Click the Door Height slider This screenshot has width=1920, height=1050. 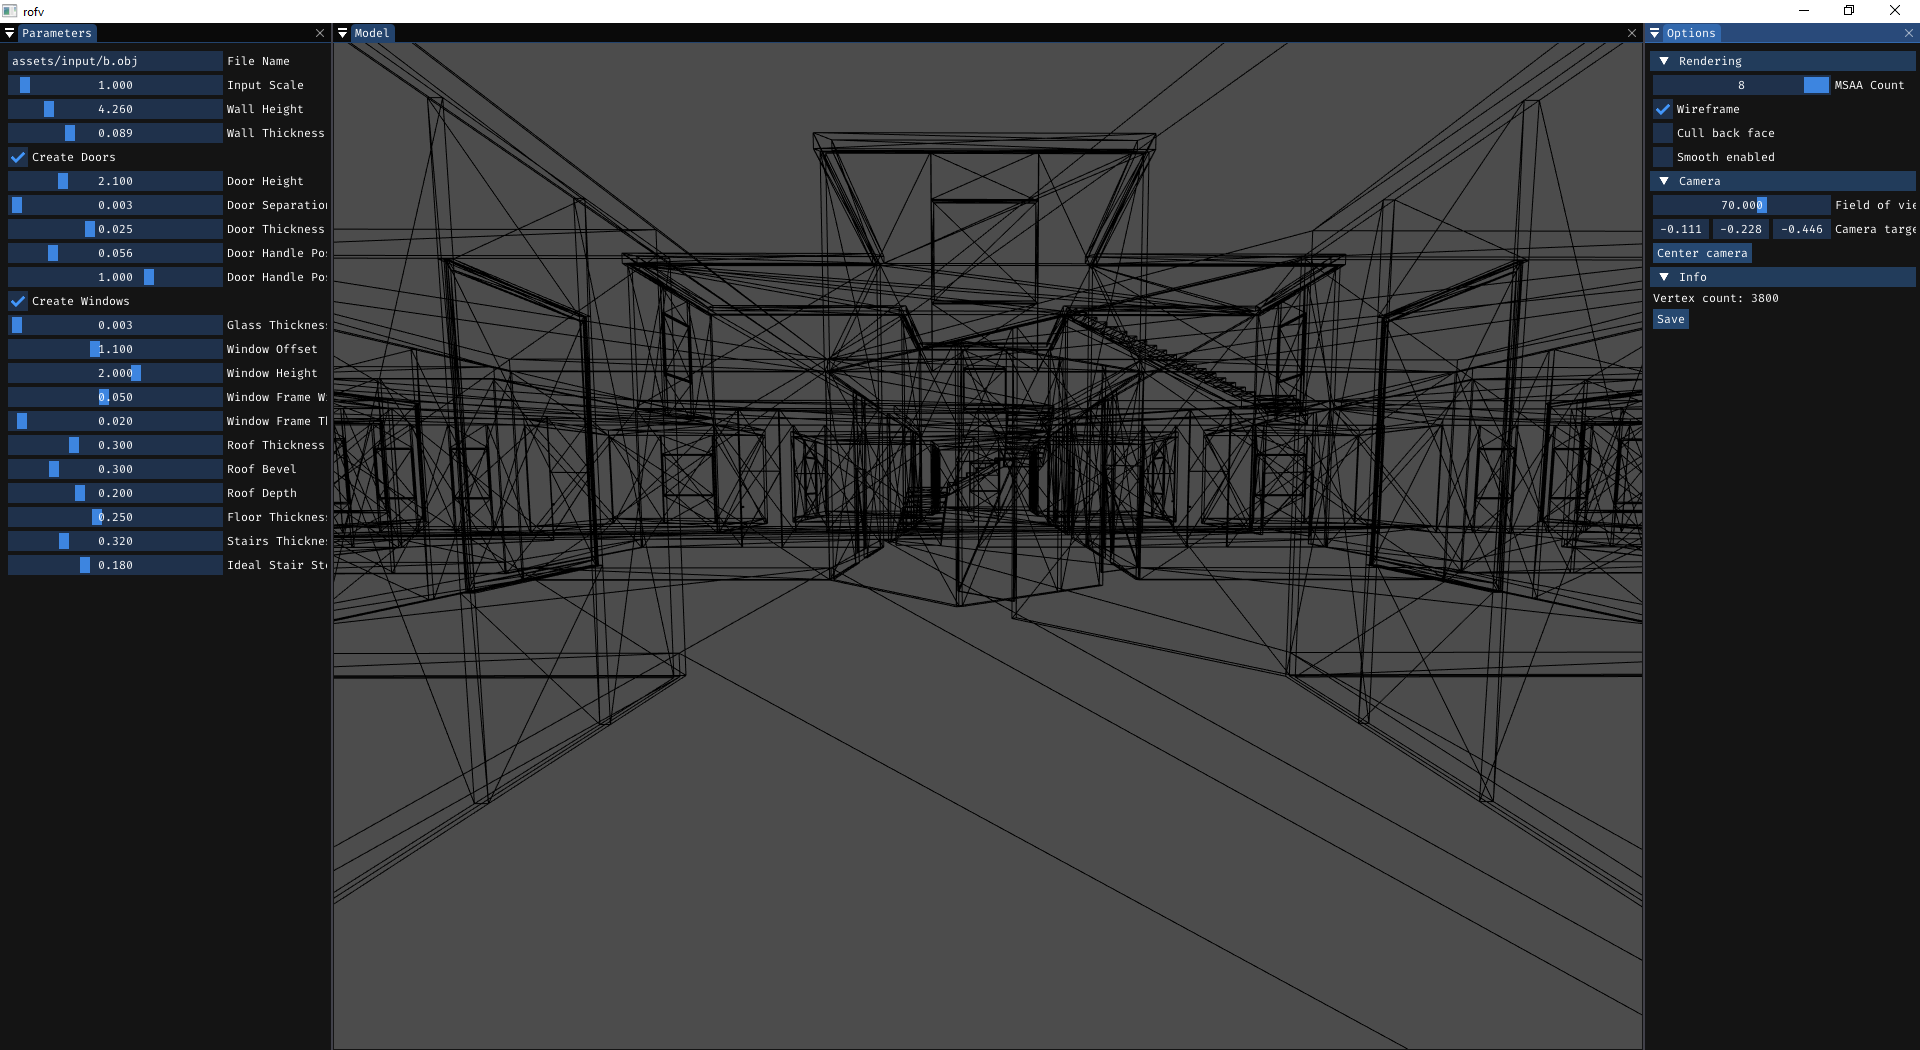(115, 181)
